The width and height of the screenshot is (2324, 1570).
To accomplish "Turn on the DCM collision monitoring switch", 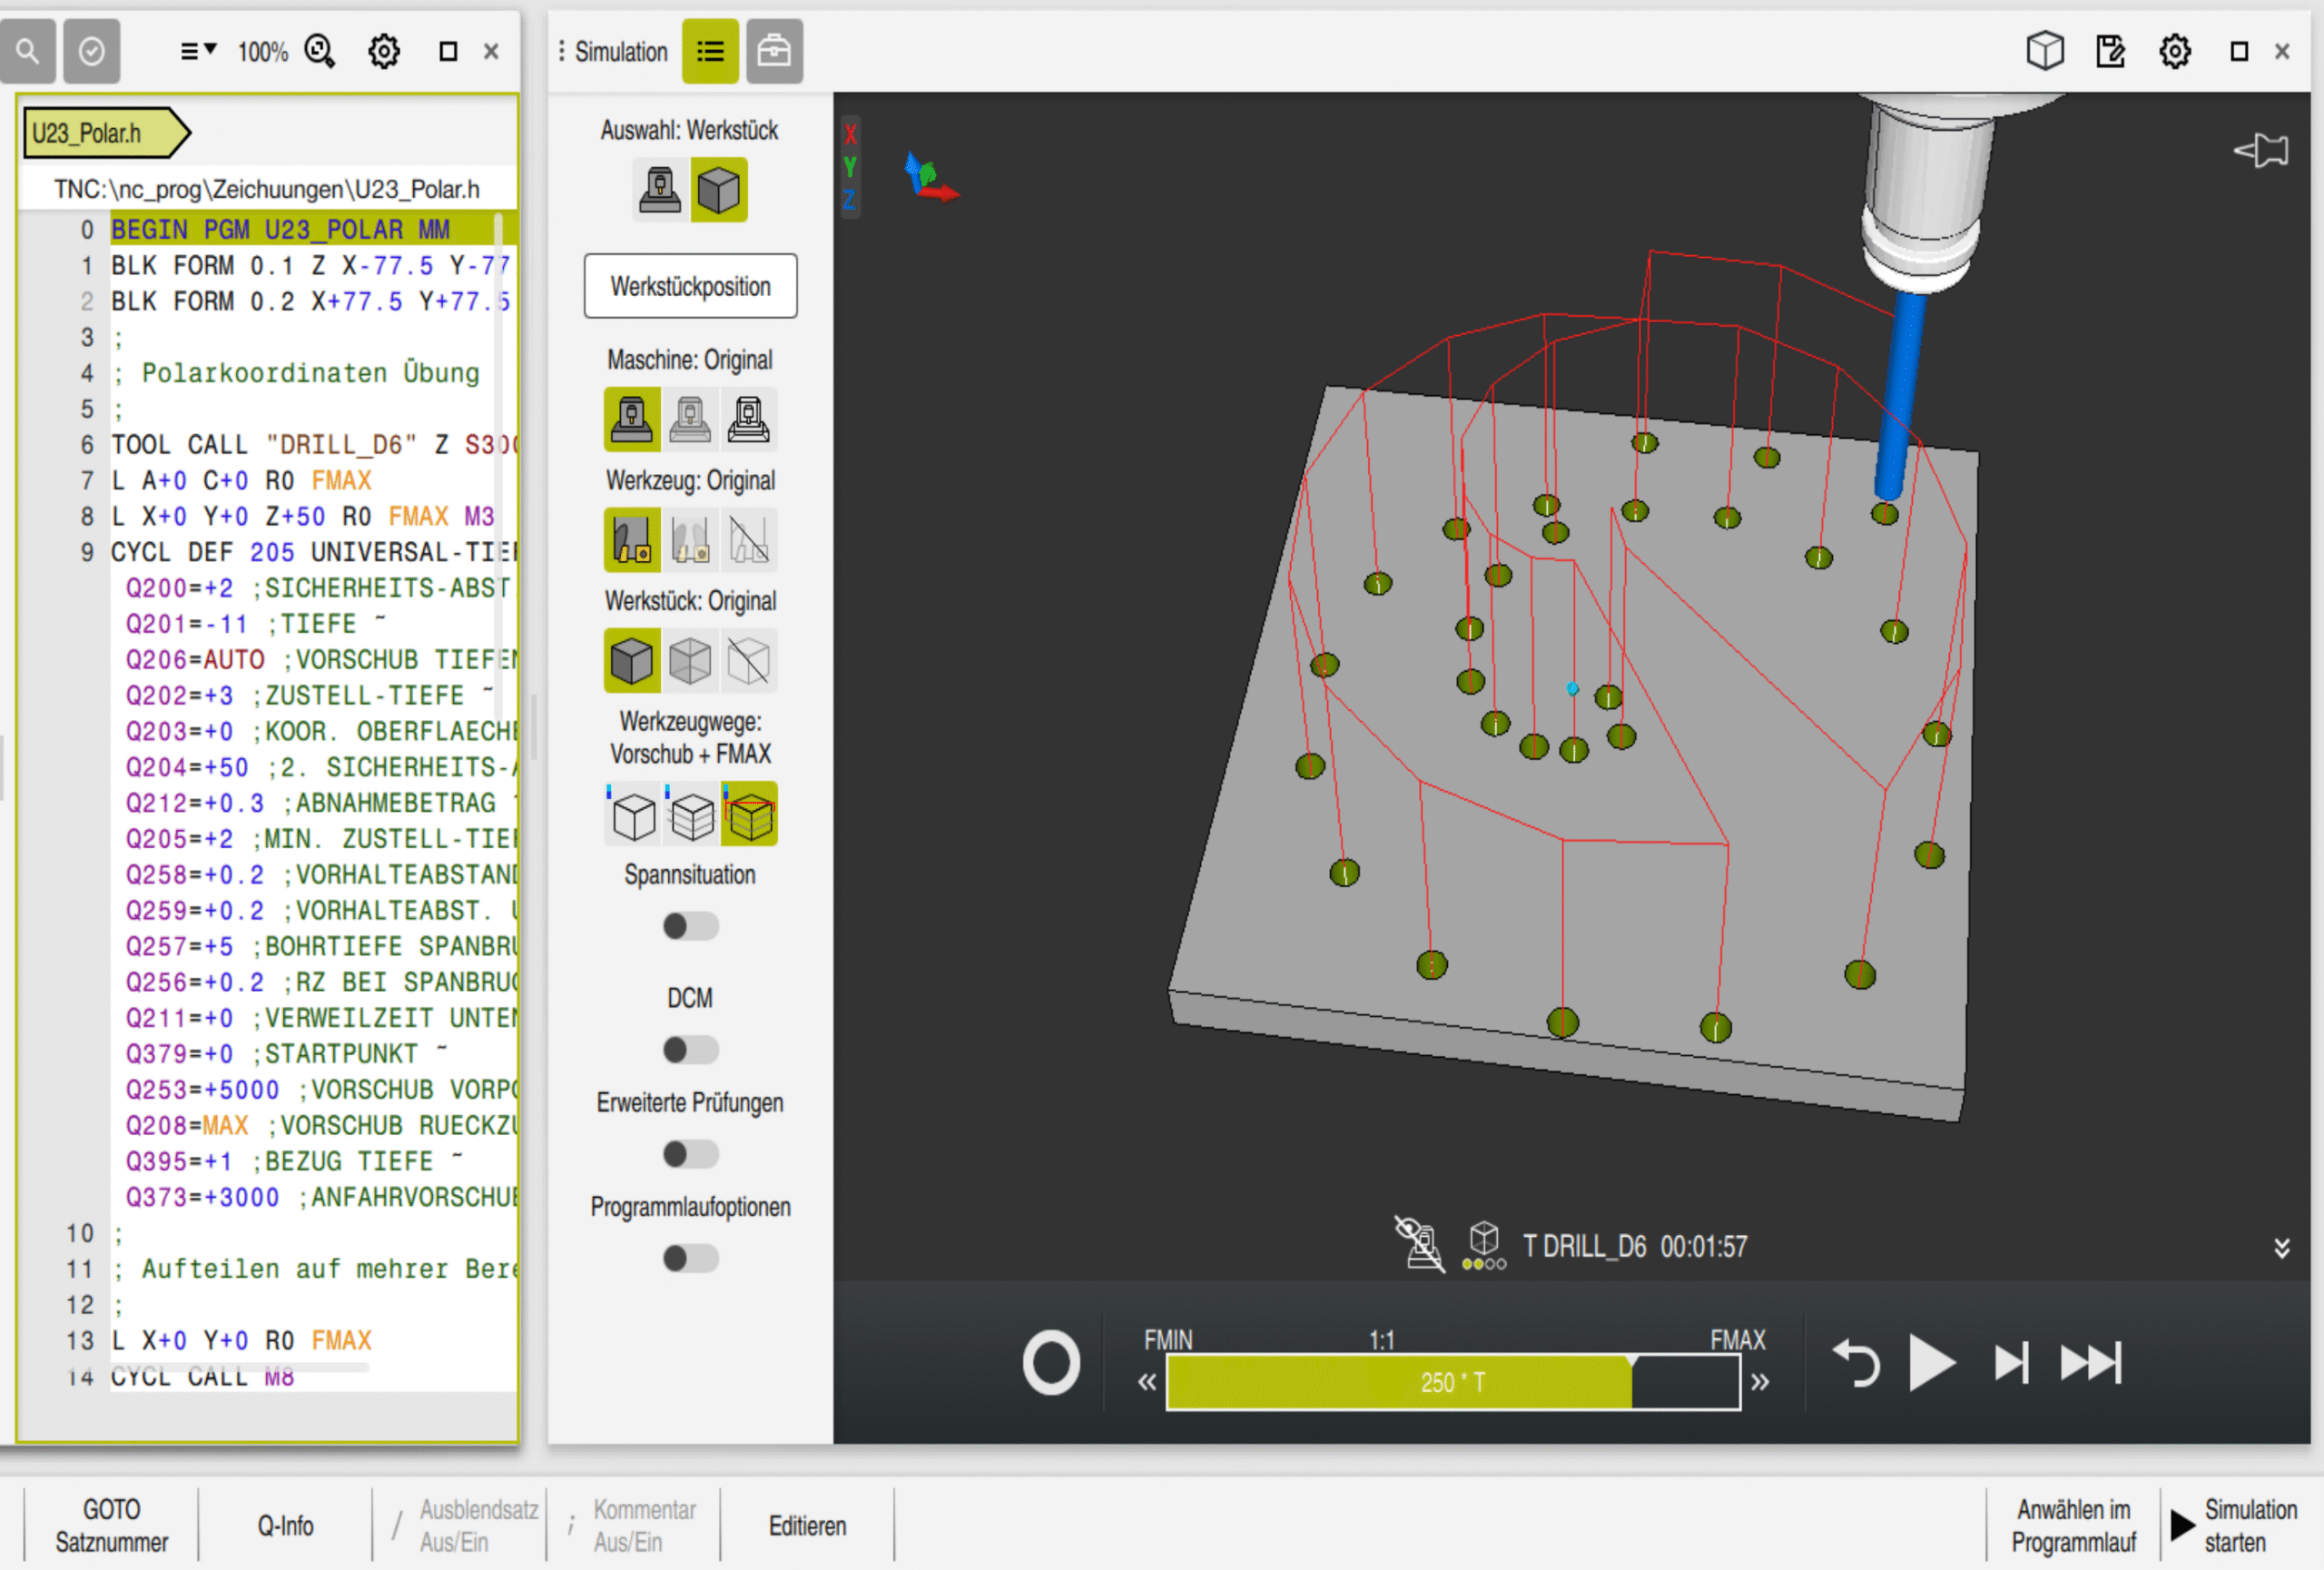I will [690, 1050].
